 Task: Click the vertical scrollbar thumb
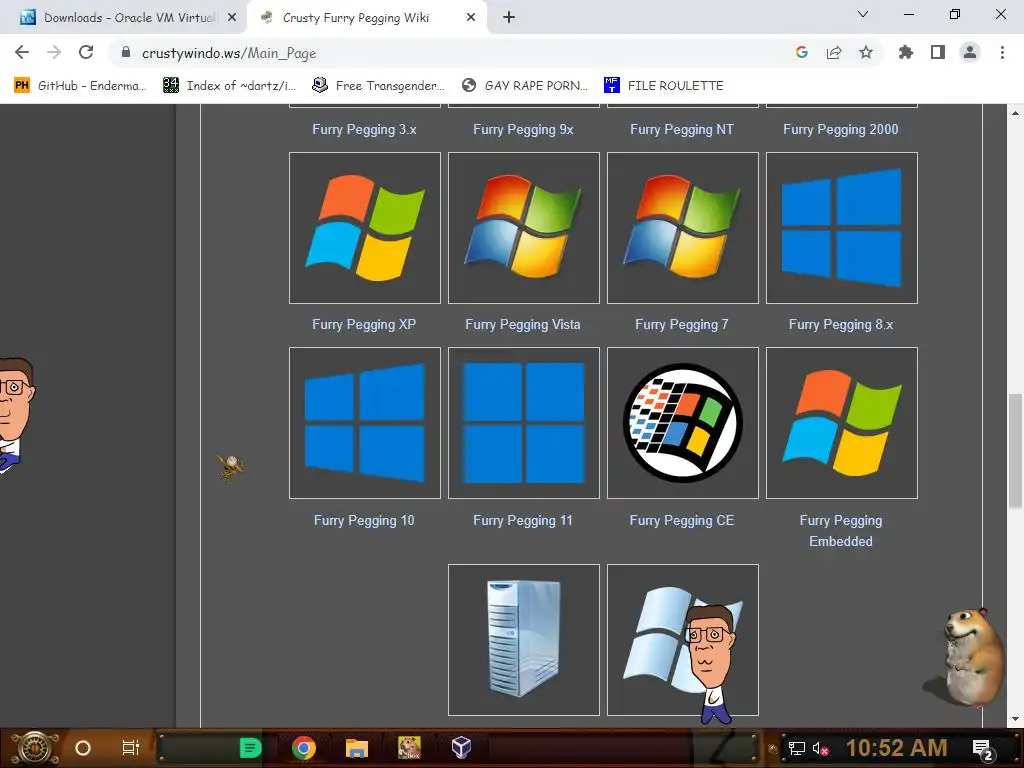(x=1015, y=451)
